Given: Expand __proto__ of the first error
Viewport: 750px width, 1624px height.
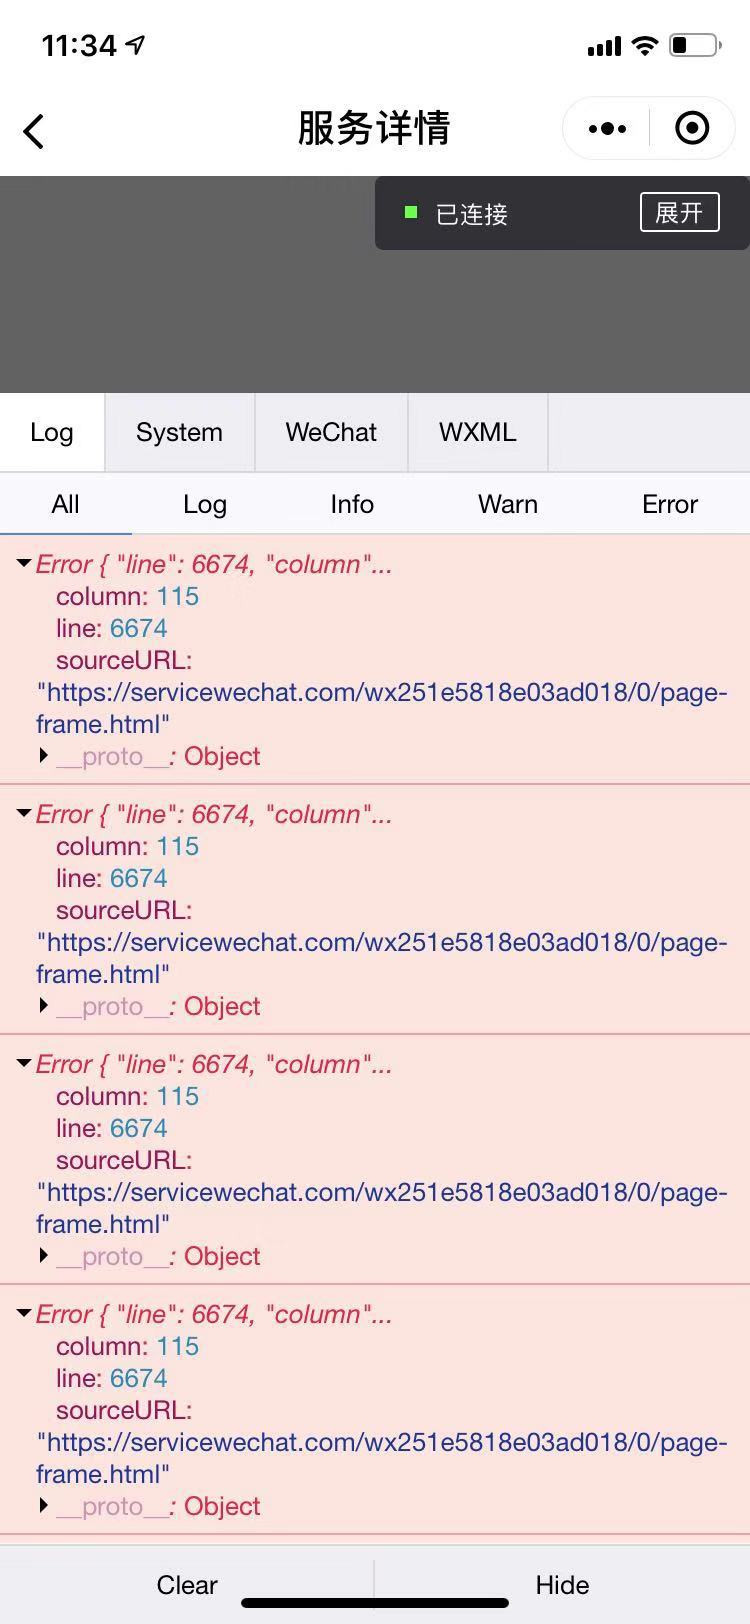Looking at the screenshot, I should 43,756.
